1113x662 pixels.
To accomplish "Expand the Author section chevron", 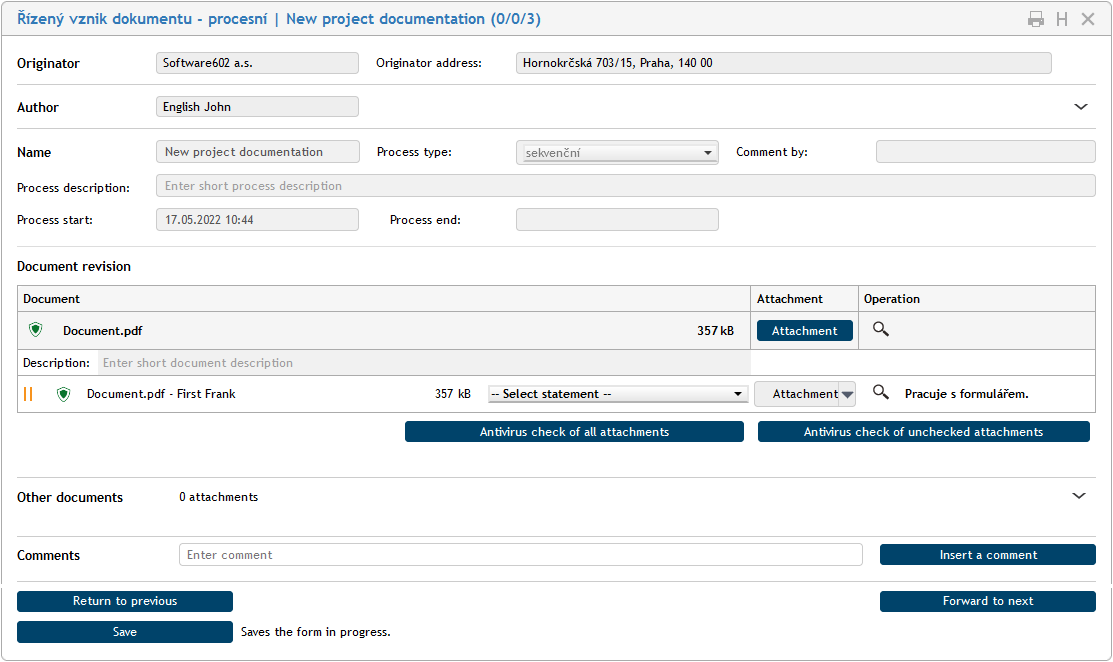I will pyautogui.click(x=1080, y=107).
